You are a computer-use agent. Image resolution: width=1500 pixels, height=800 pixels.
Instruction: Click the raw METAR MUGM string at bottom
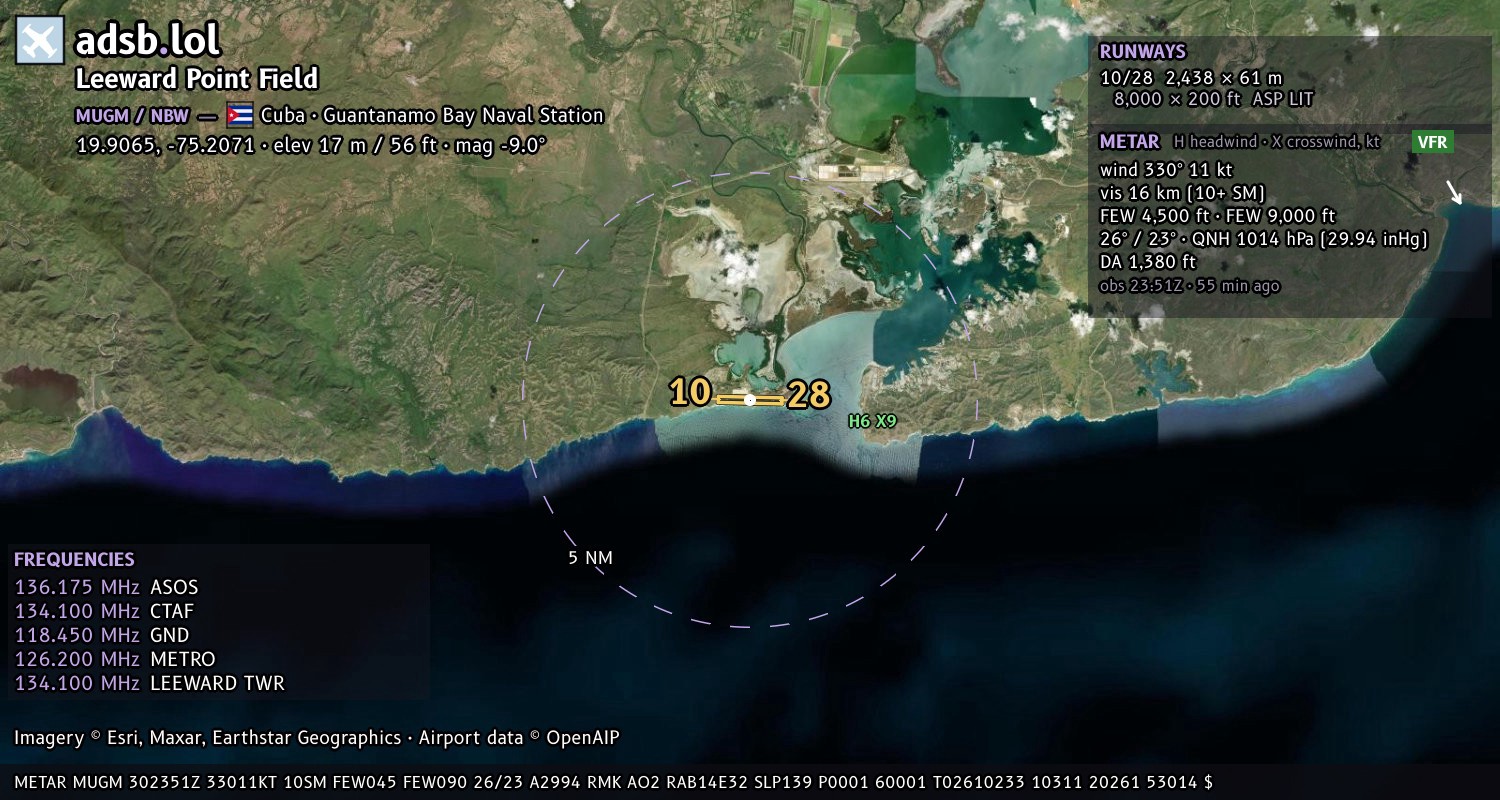click(x=614, y=782)
